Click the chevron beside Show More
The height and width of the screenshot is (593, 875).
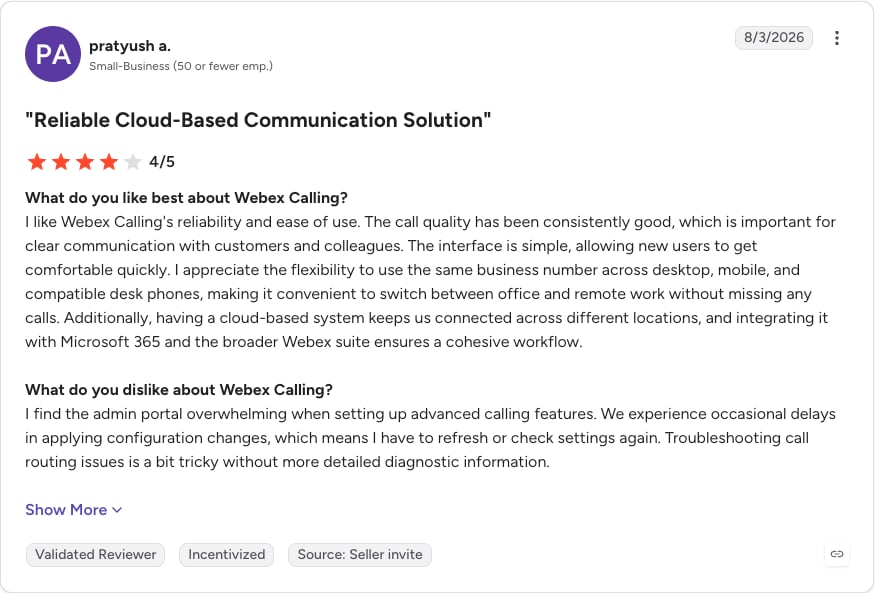pyautogui.click(x=117, y=510)
